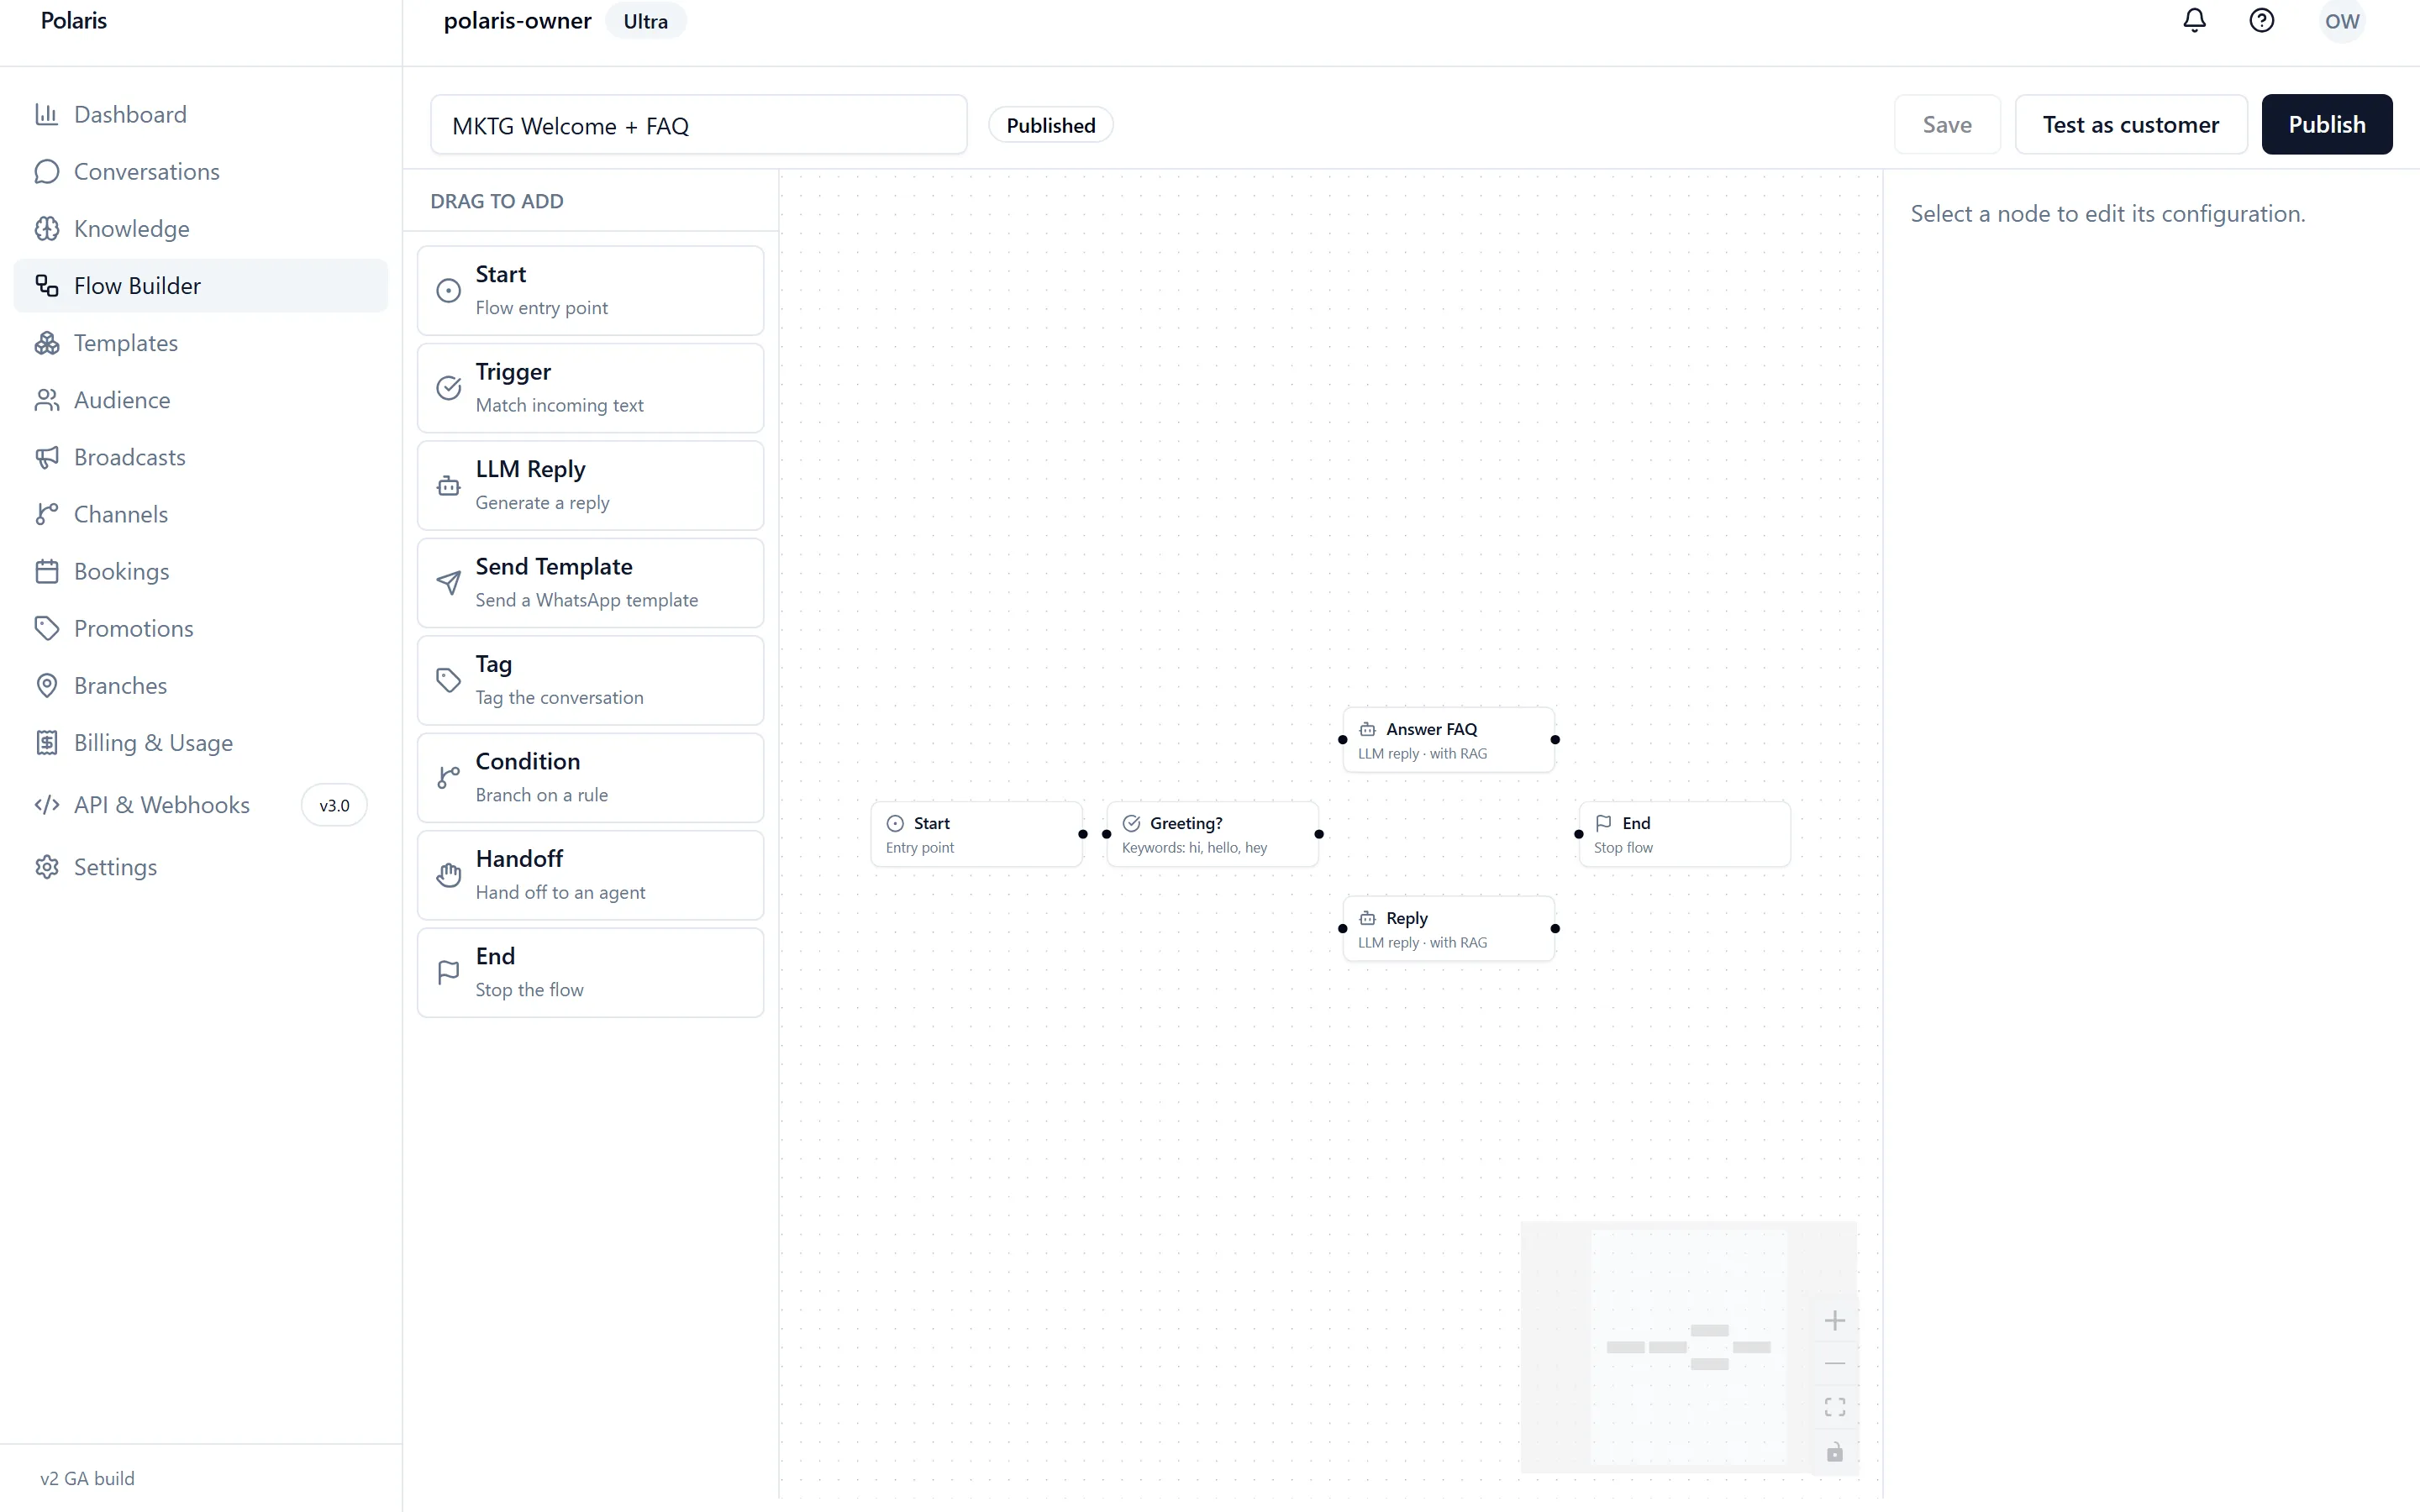Select the Reply LLM node on canvas
The width and height of the screenshot is (2420, 1512).
click(x=1448, y=929)
